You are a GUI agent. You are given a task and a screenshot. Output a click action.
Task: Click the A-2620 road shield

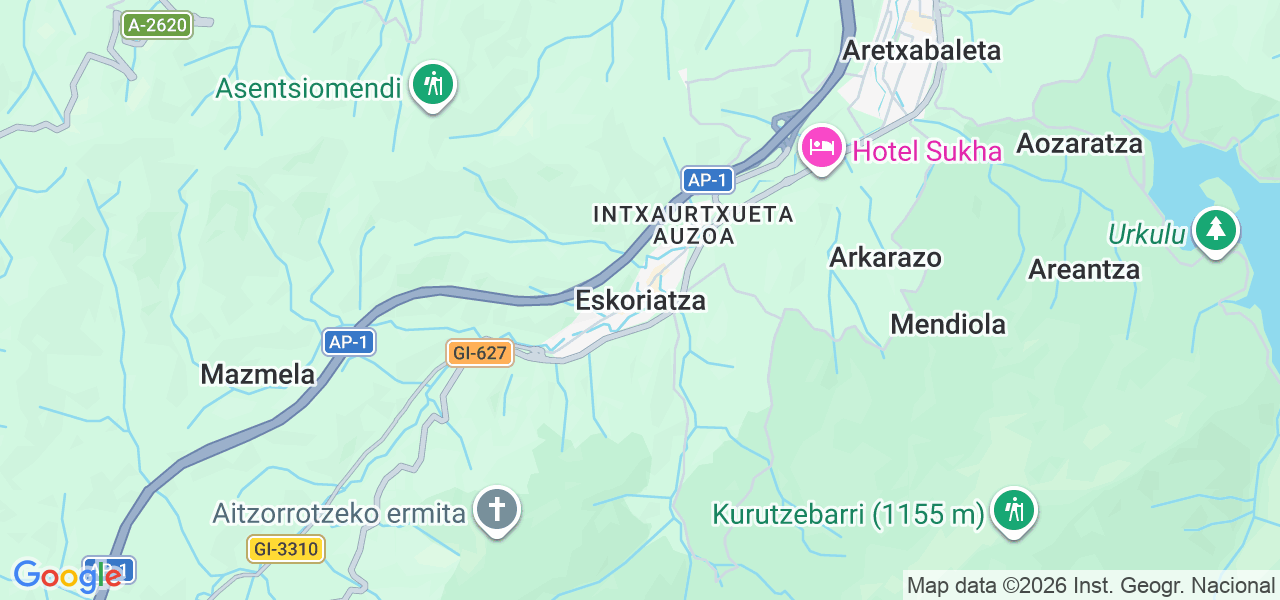click(157, 25)
